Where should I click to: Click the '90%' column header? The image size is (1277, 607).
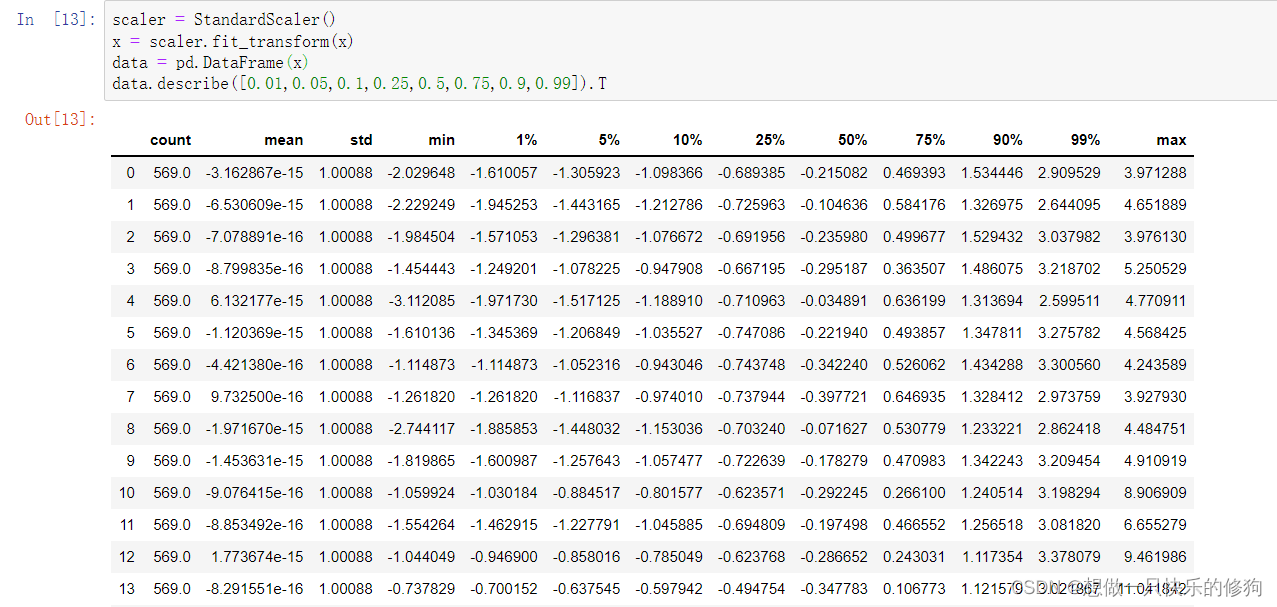pos(1007,140)
